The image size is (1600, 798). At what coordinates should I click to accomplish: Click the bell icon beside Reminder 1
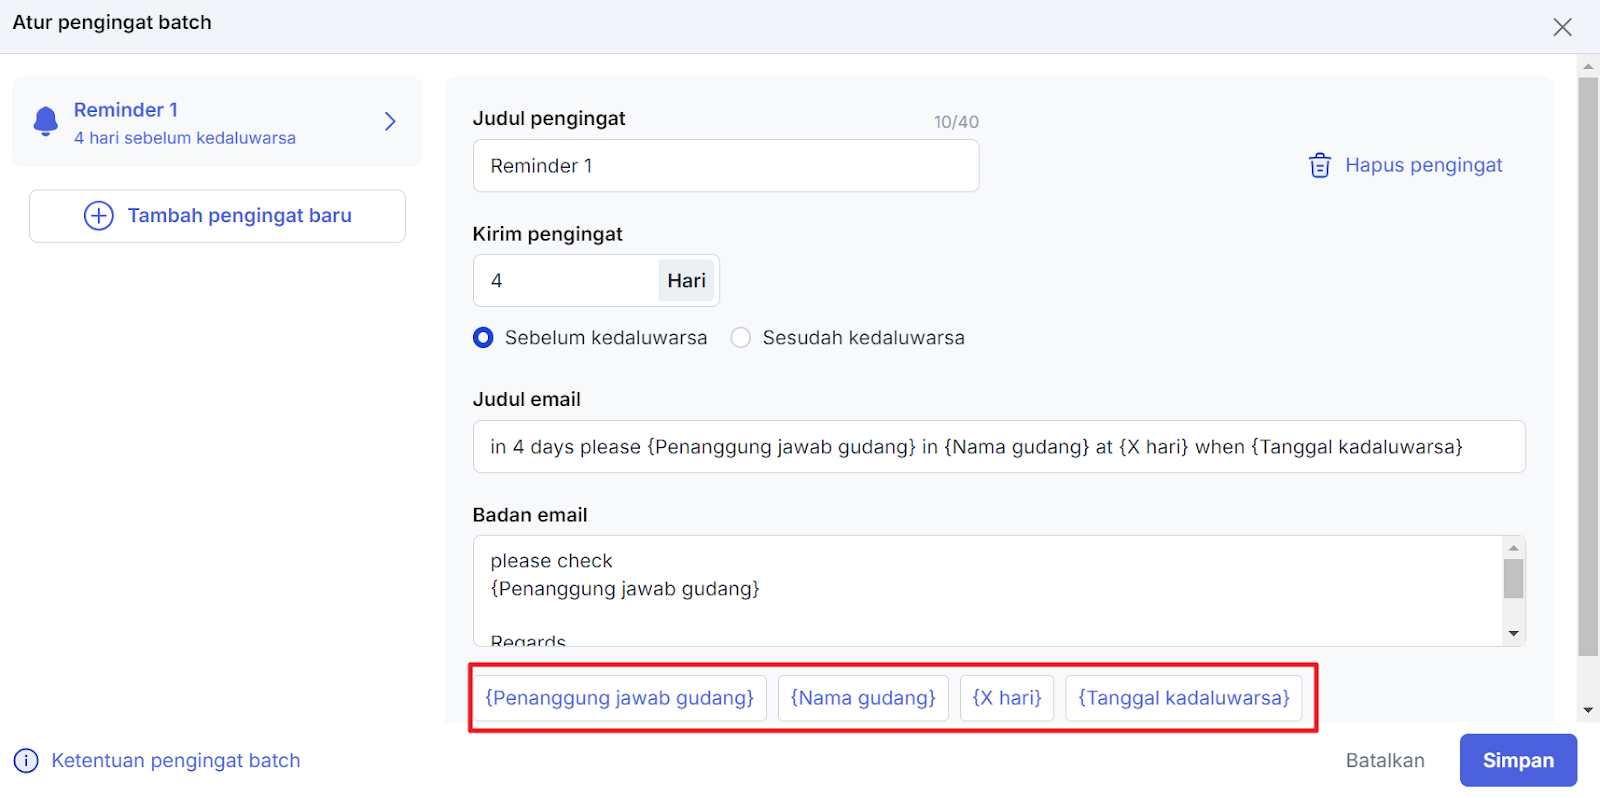click(x=45, y=121)
